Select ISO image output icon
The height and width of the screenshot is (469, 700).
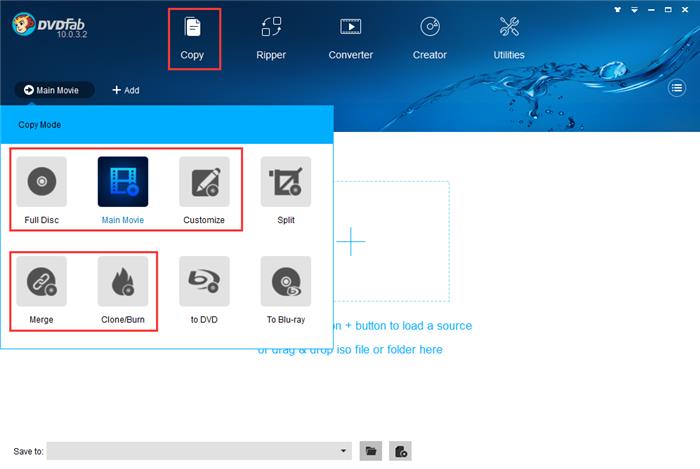tap(400, 451)
